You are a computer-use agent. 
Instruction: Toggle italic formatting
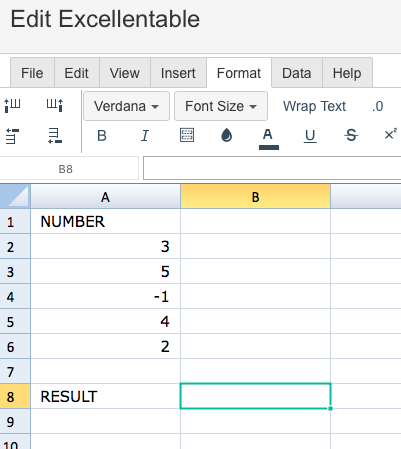pyautogui.click(x=145, y=136)
